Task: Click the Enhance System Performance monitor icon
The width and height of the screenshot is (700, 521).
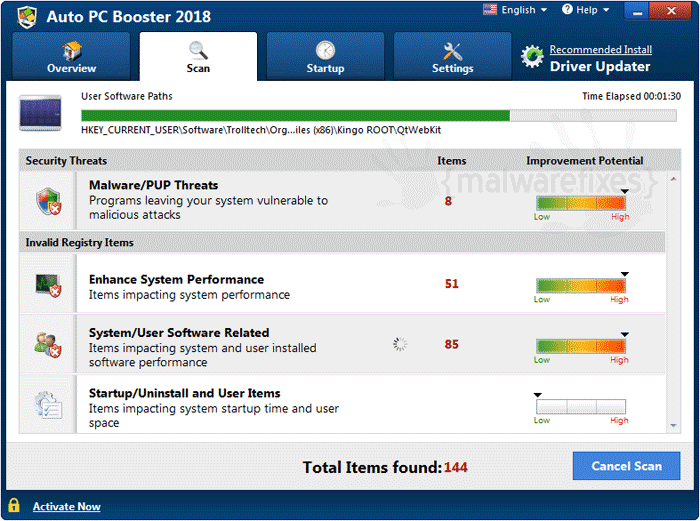Action: 48,285
